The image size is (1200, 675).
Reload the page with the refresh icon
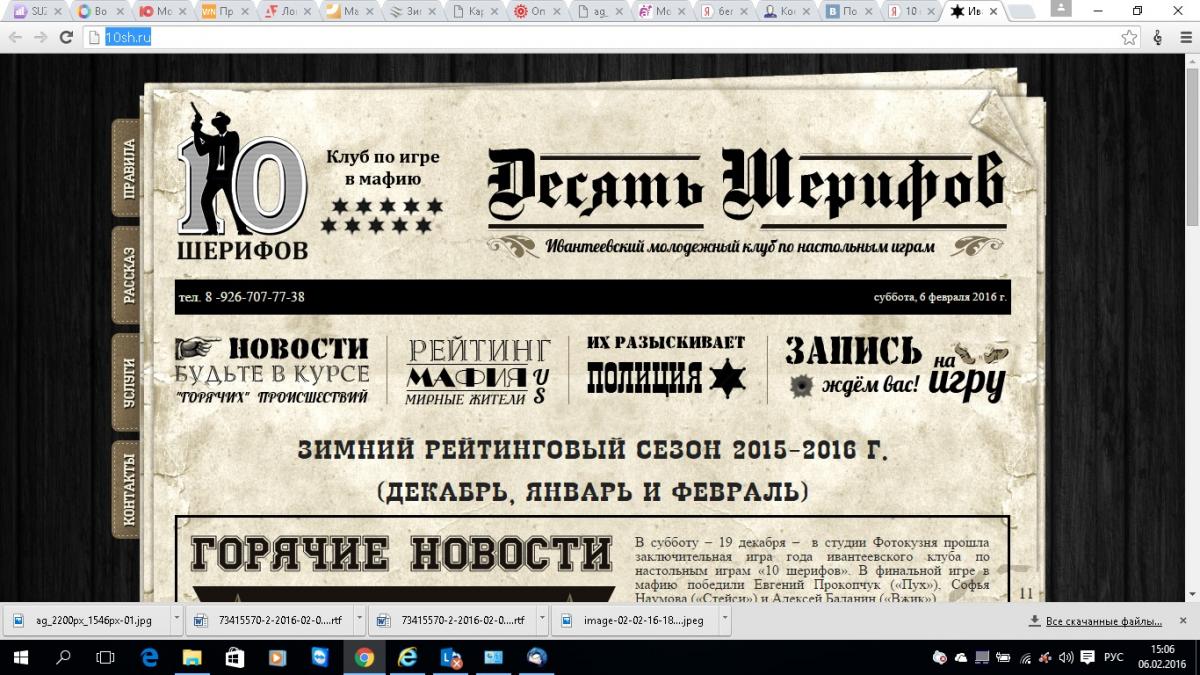[66, 37]
